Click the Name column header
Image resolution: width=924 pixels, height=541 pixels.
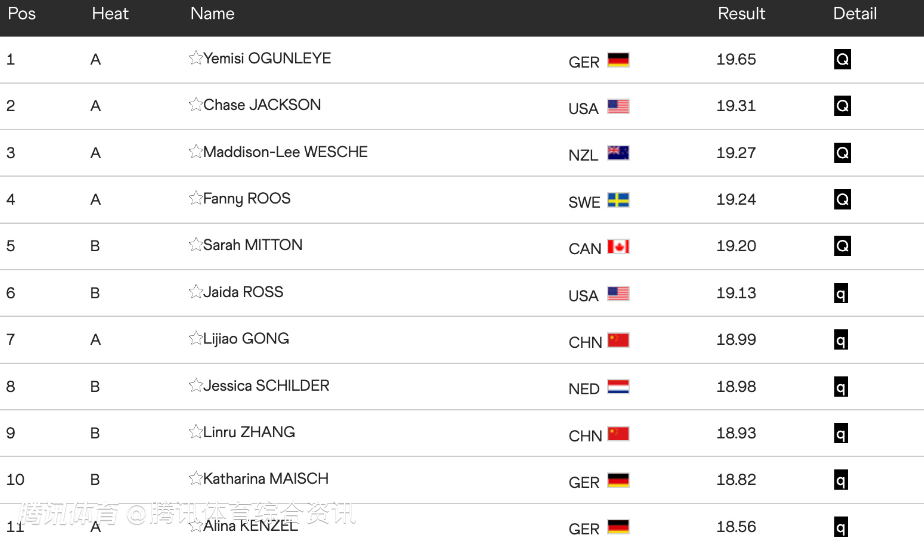tap(212, 14)
